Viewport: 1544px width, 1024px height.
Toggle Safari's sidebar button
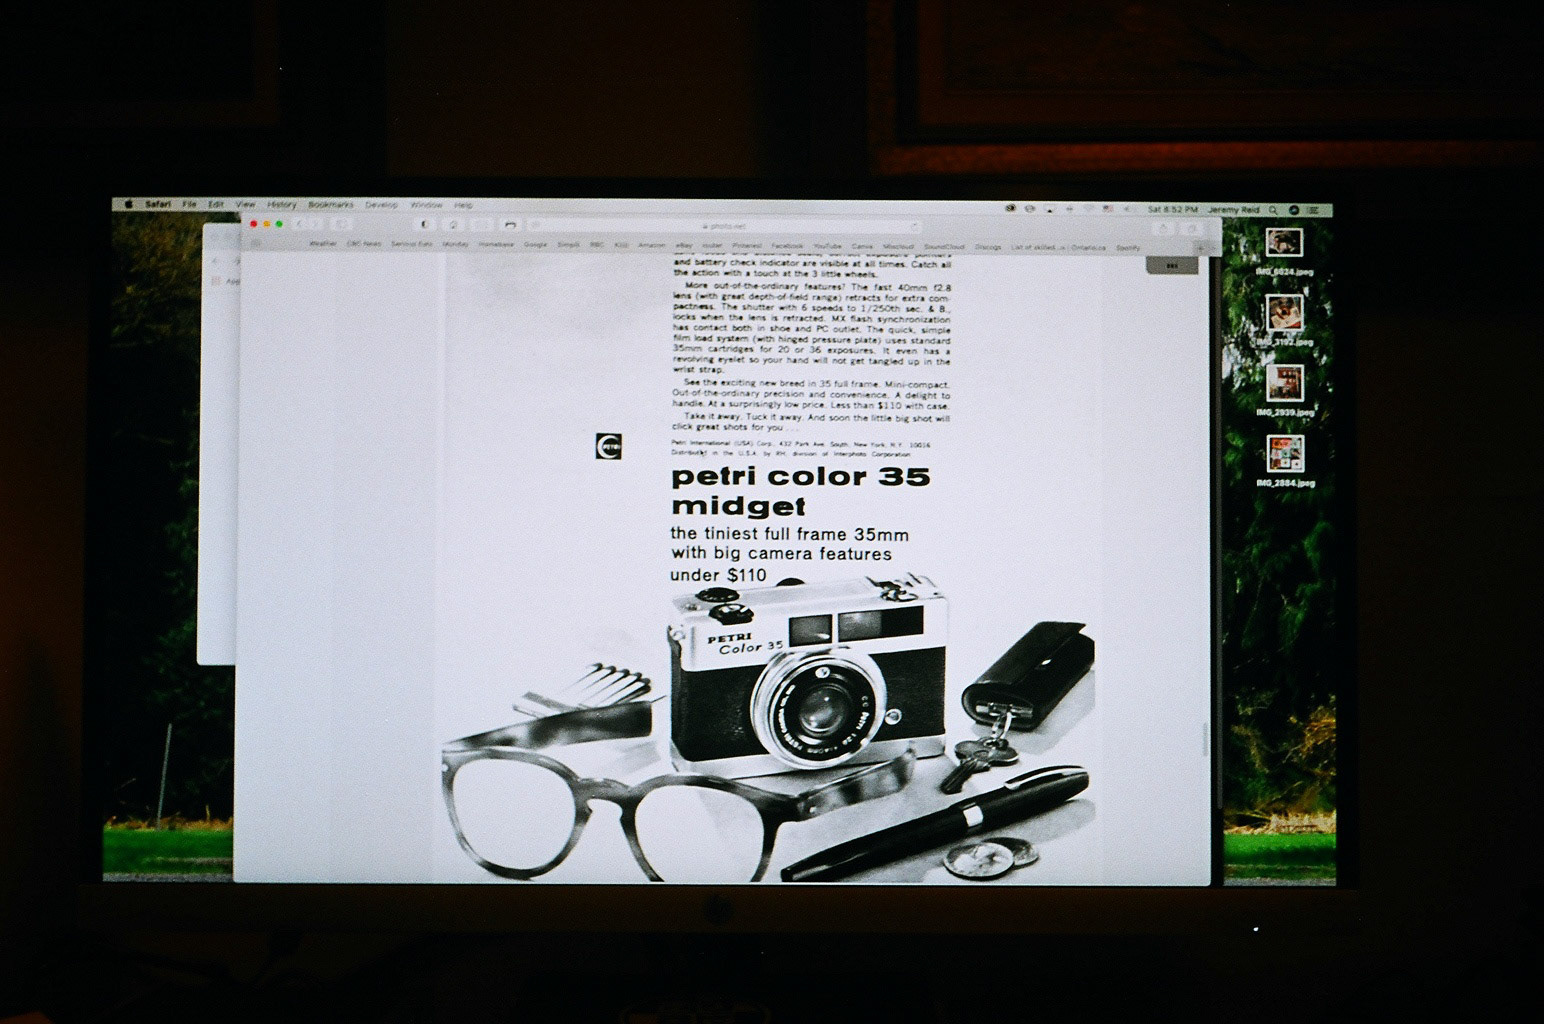(x=342, y=224)
